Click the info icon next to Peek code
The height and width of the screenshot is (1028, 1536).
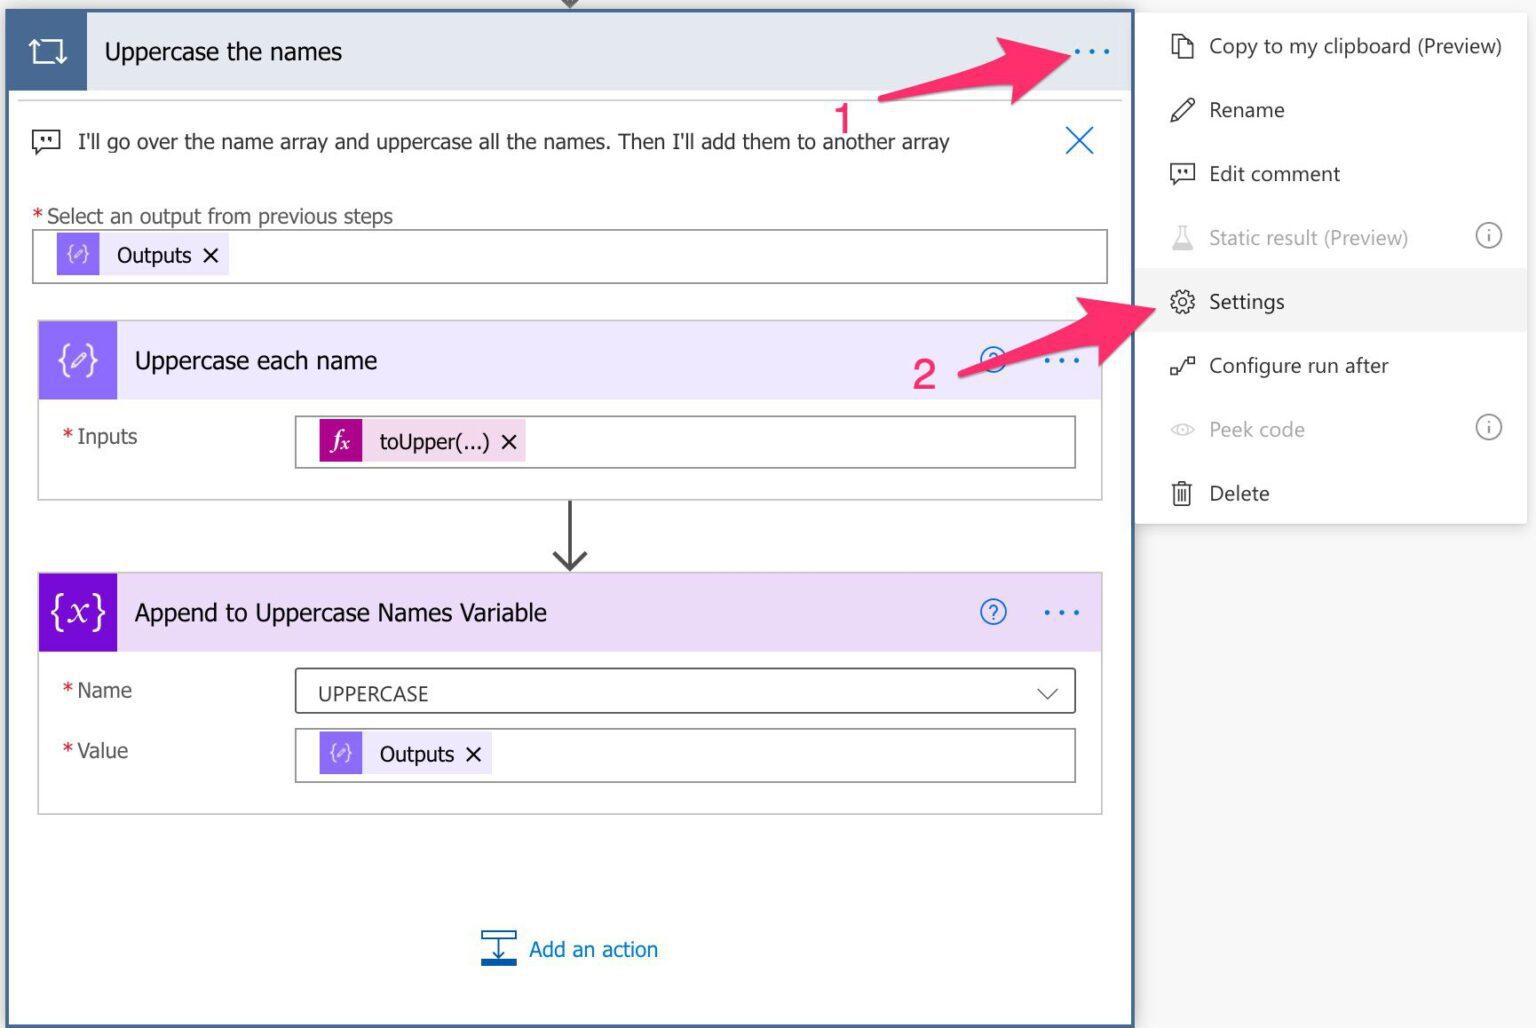1489,428
